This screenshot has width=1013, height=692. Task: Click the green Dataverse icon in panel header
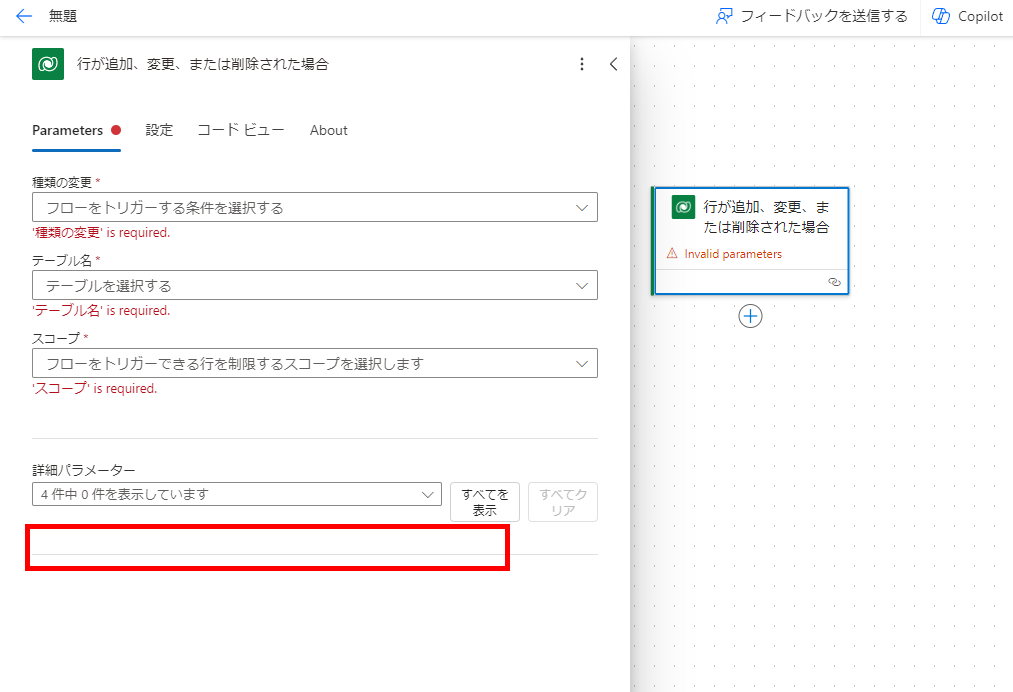[48, 64]
